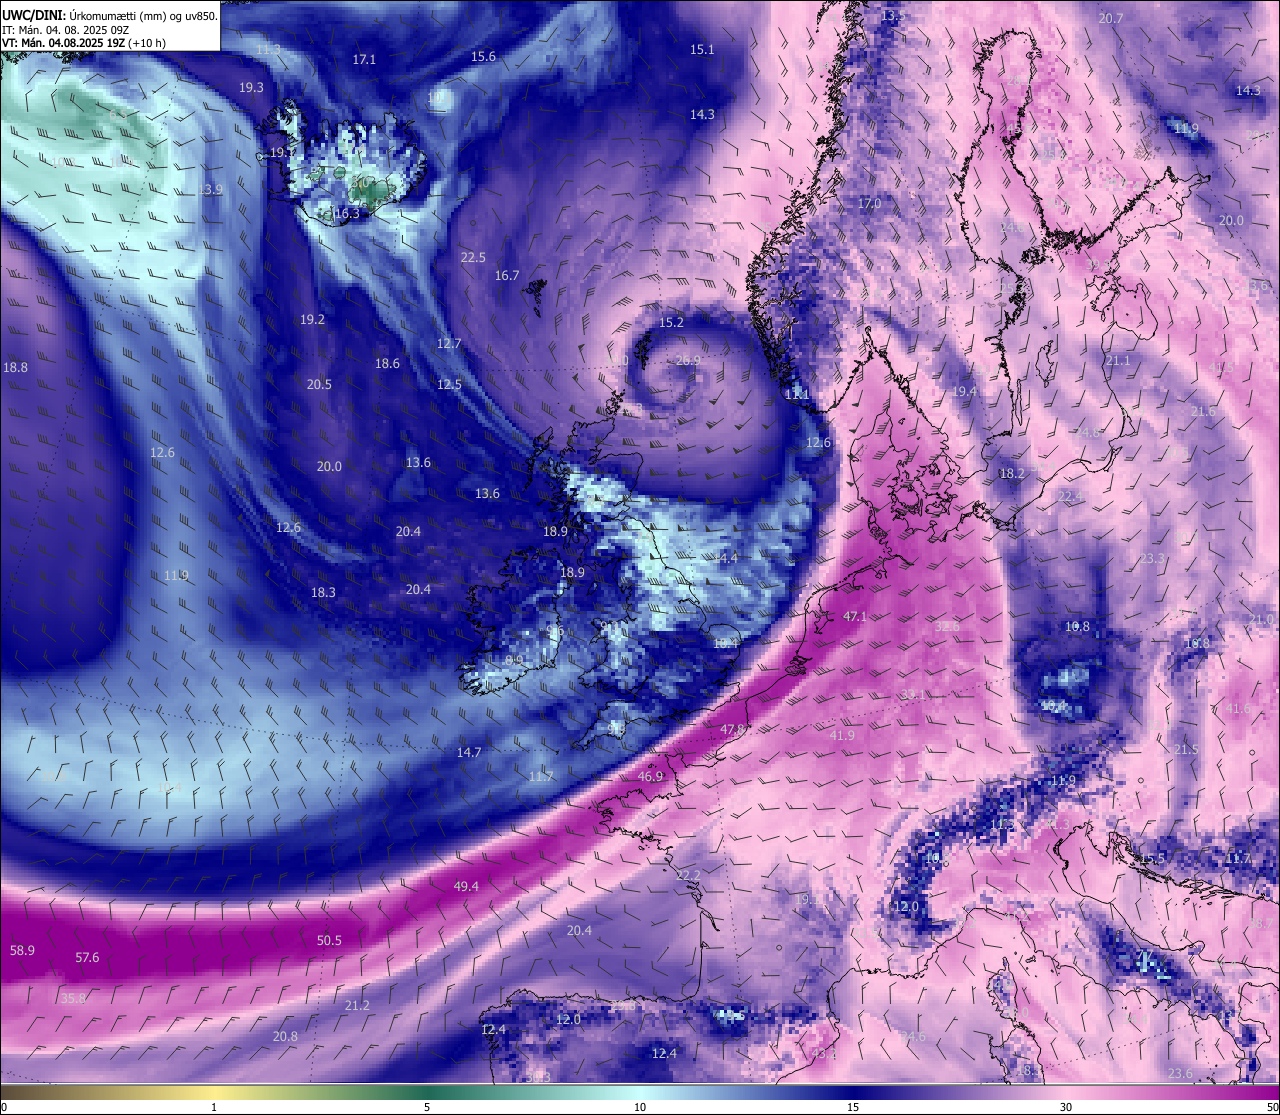
Task: Click the 41.9 map value
Action: click(x=842, y=735)
